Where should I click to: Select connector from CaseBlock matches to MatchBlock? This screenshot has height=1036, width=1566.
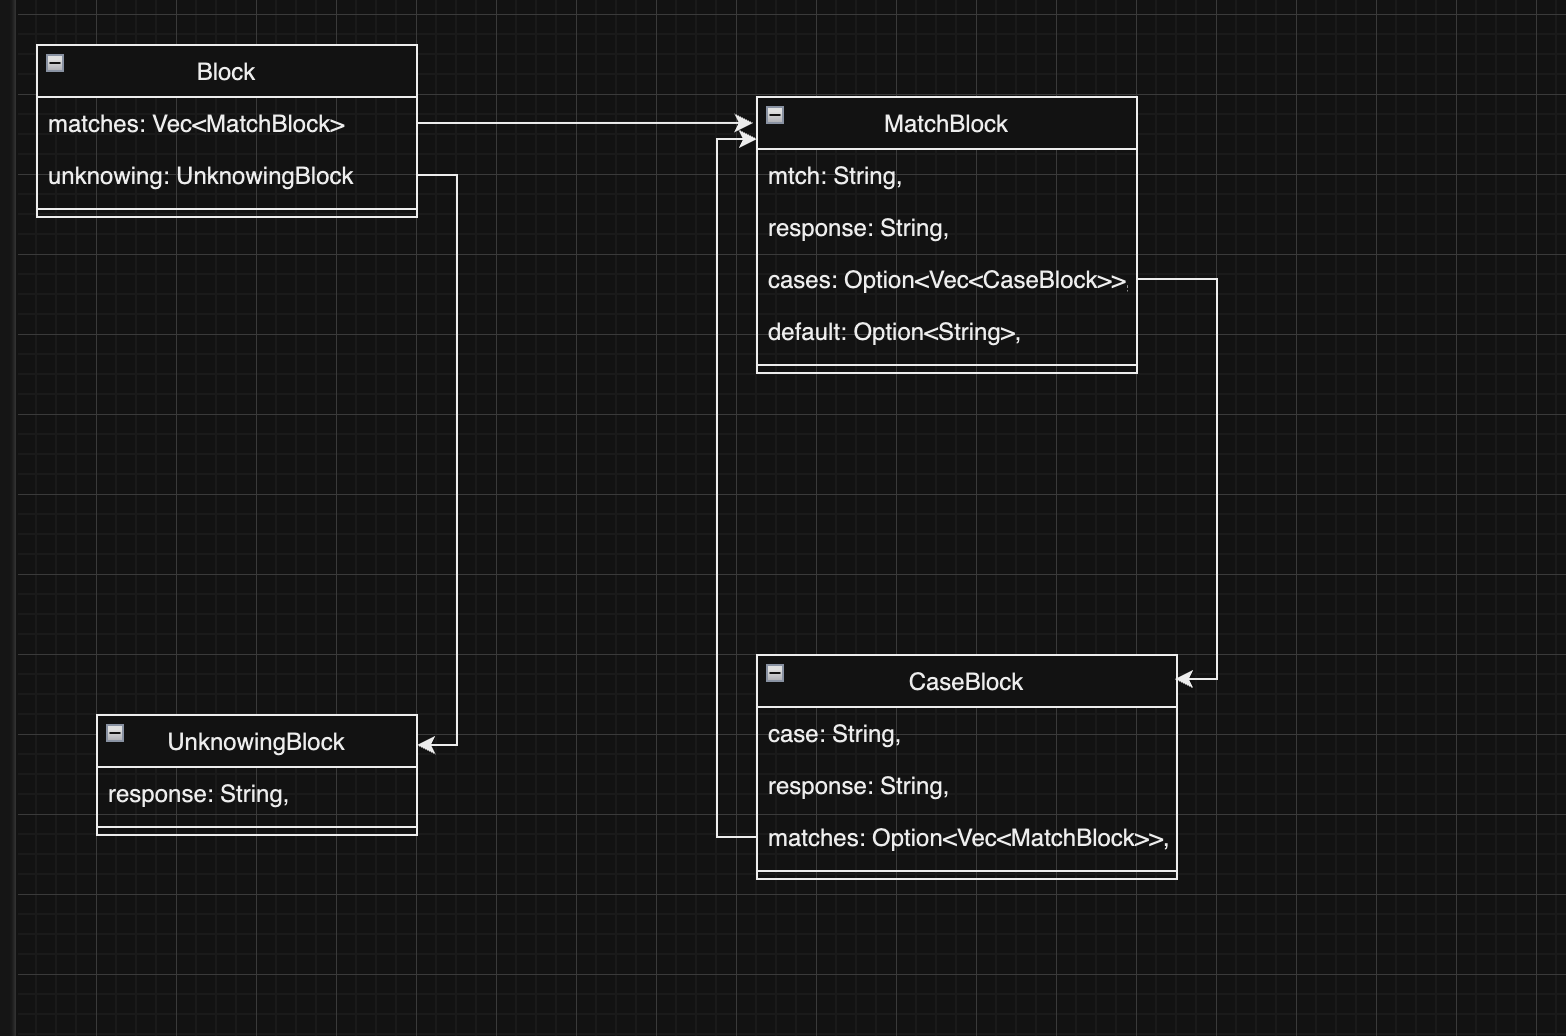point(717,490)
